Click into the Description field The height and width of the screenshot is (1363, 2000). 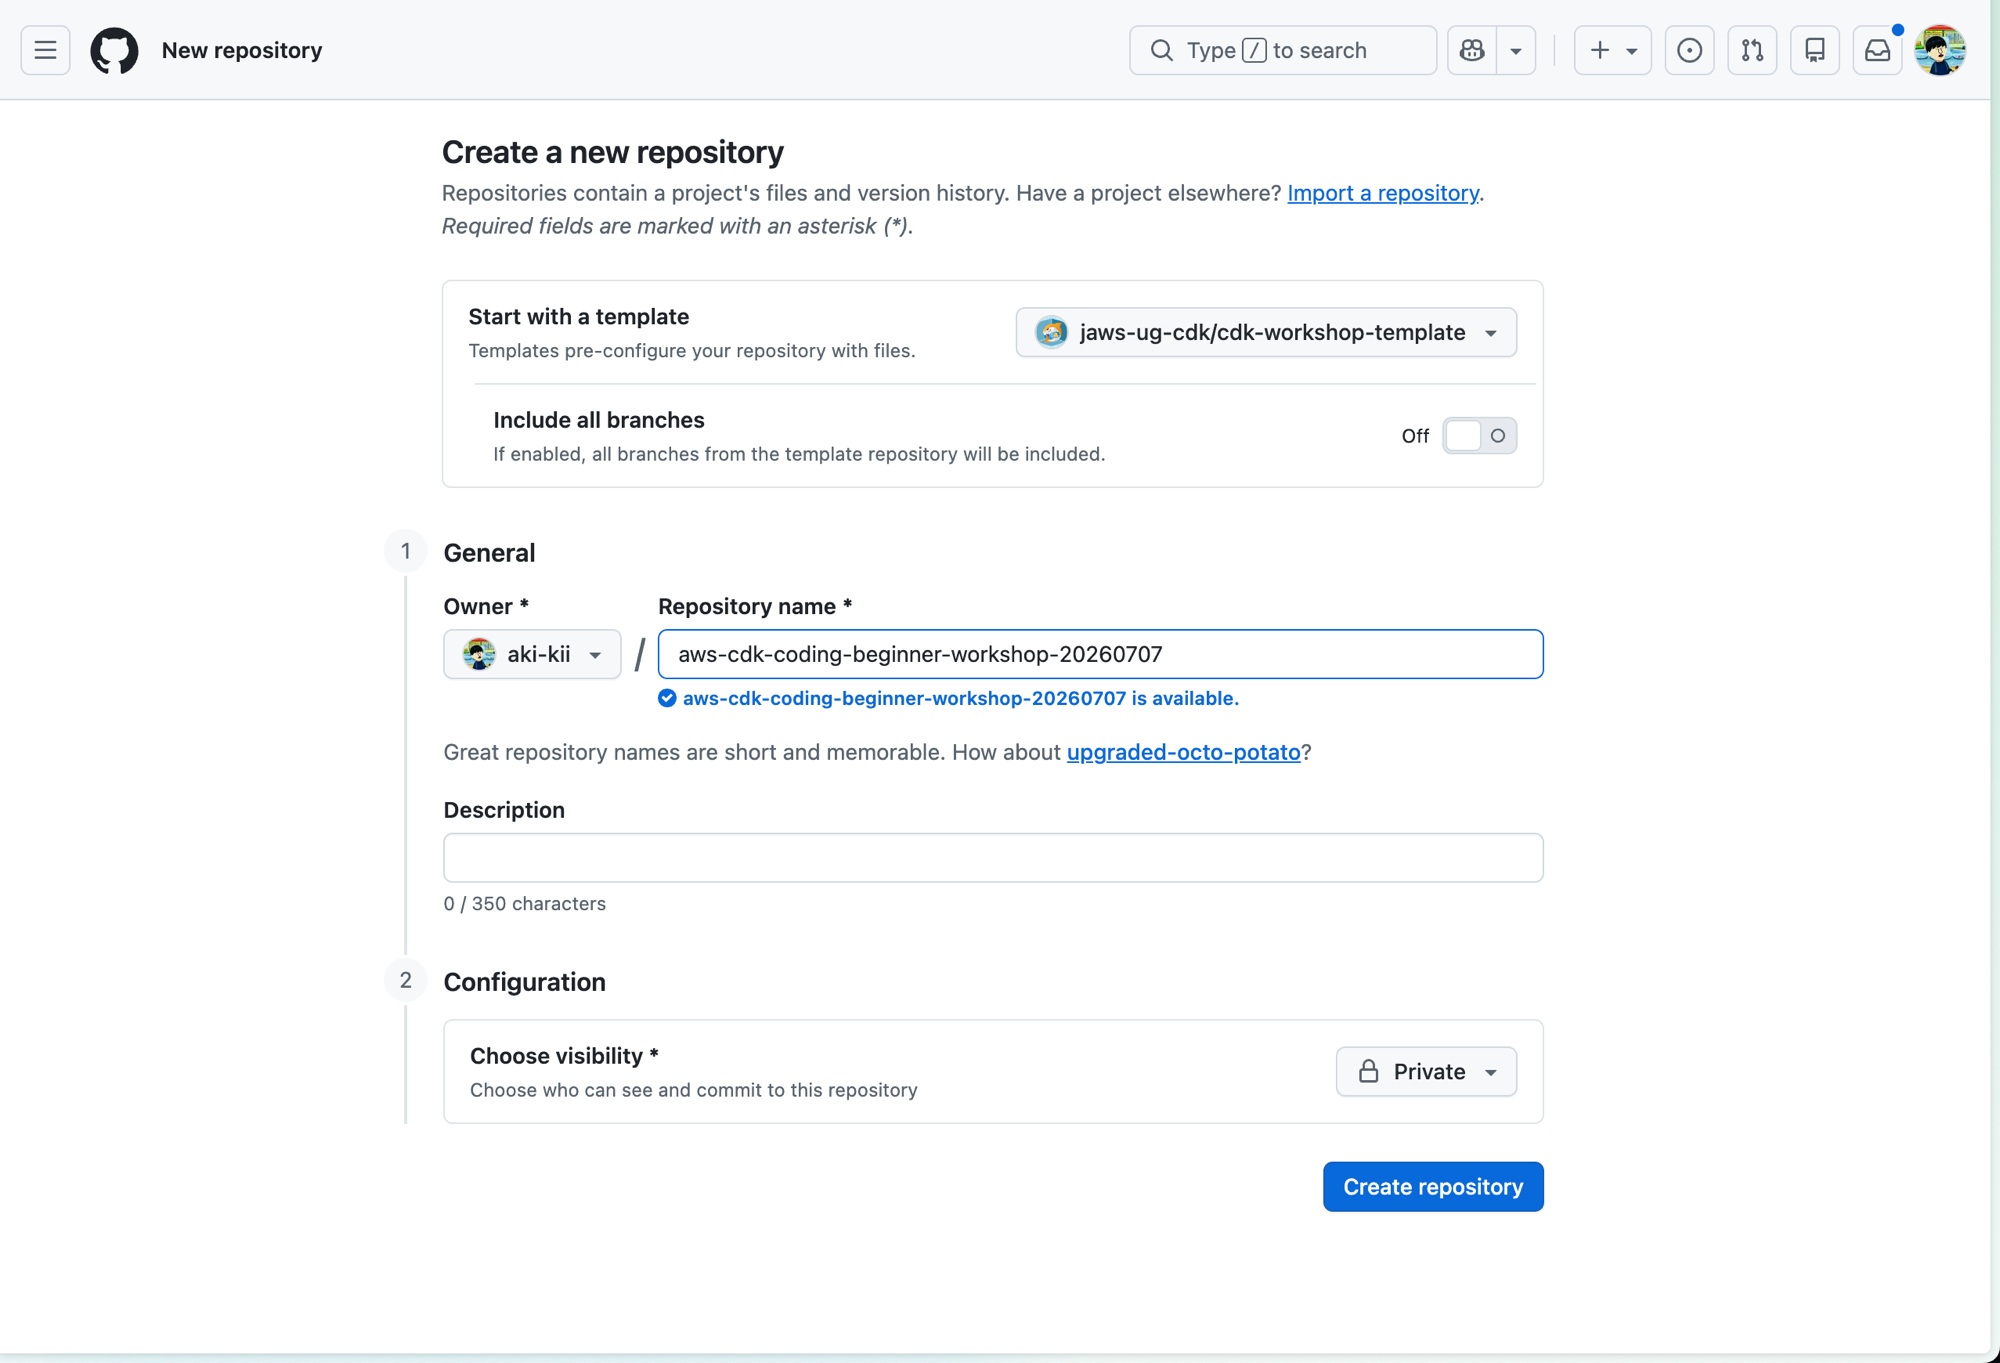pos(993,858)
